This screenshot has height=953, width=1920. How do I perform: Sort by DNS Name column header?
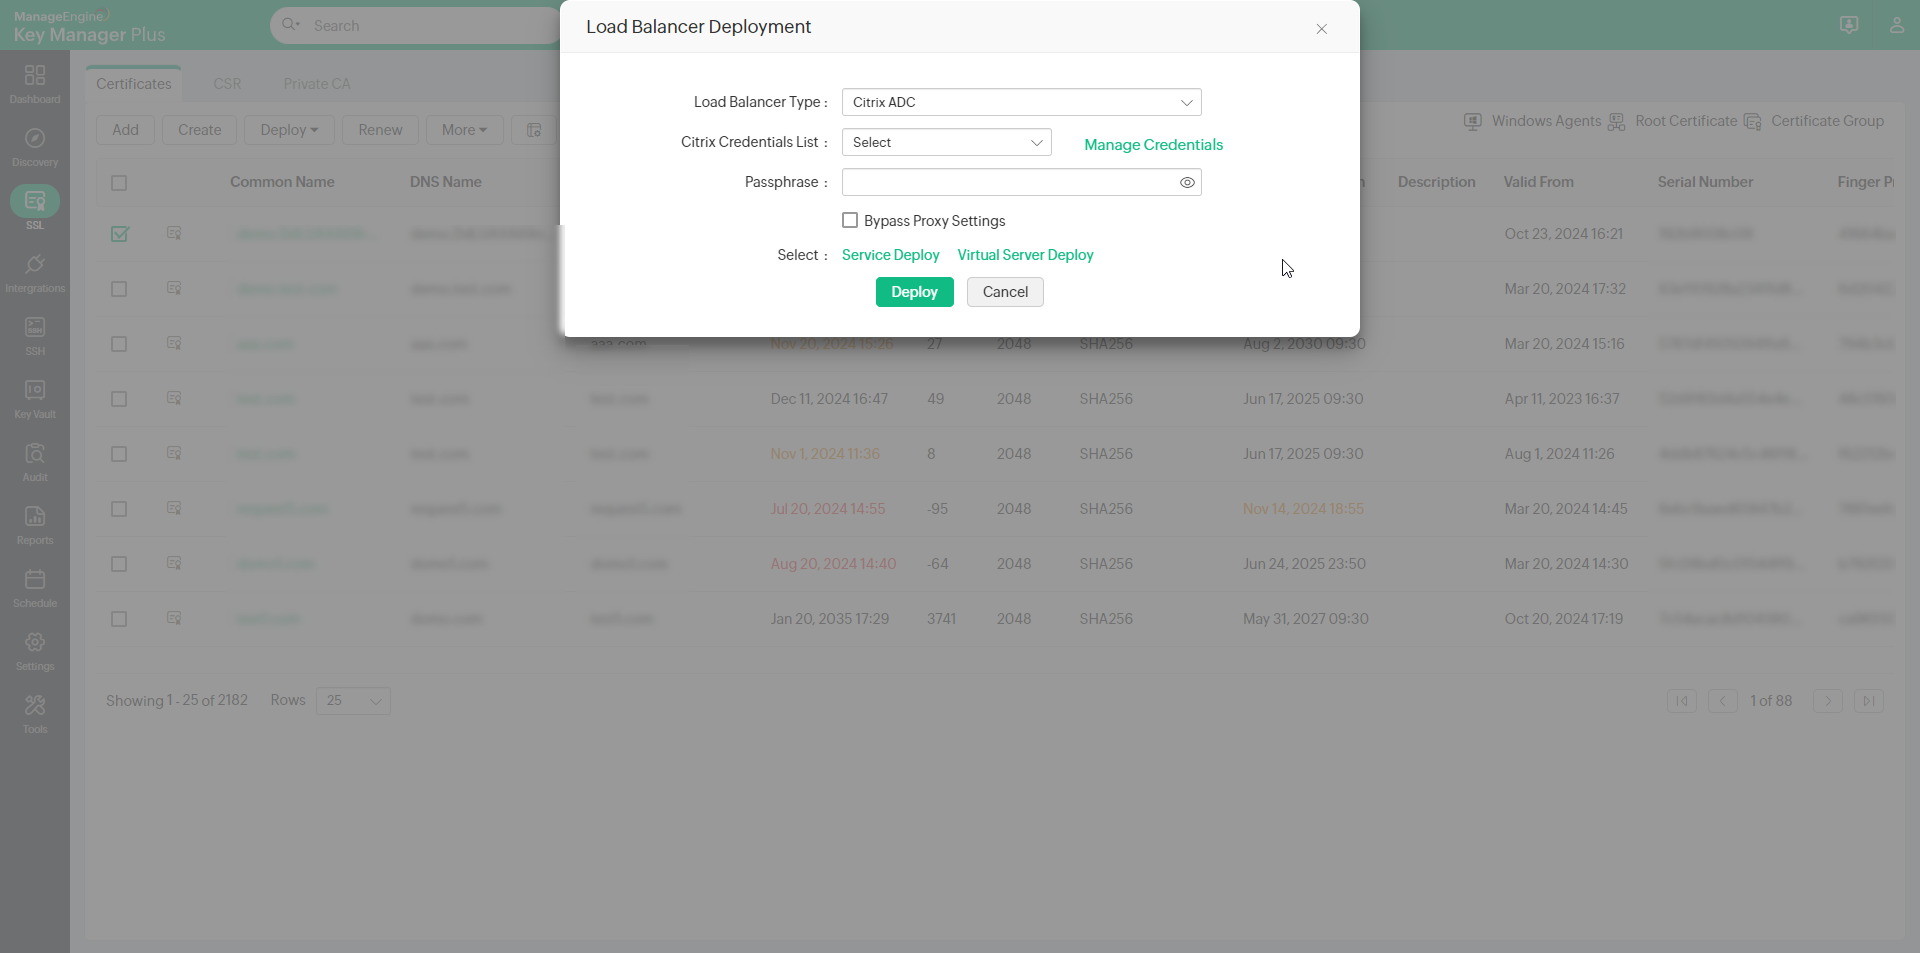[x=446, y=182]
